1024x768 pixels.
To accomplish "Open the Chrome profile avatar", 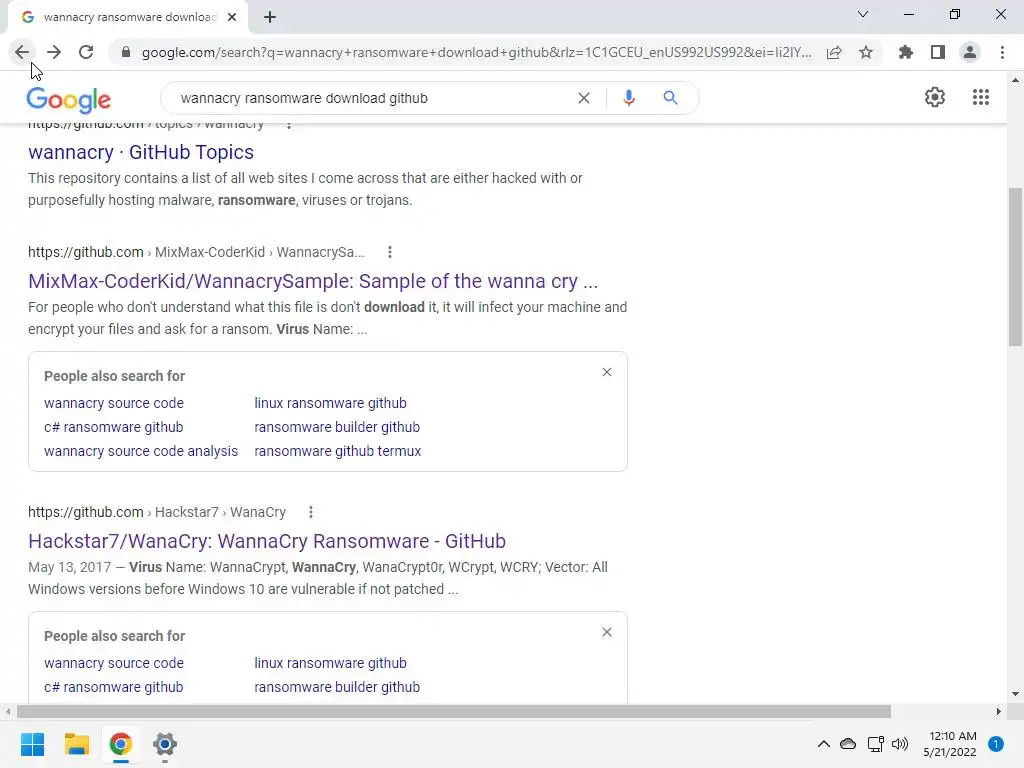I will tap(970, 52).
